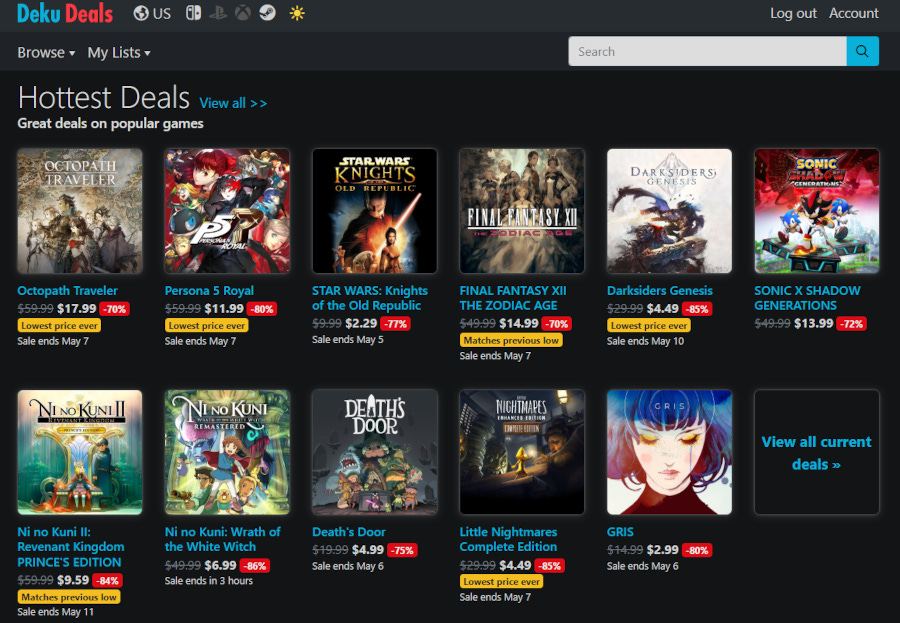900x623 pixels.
Task: Open Final Fantasy XII cover art
Action: click(522, 211)
